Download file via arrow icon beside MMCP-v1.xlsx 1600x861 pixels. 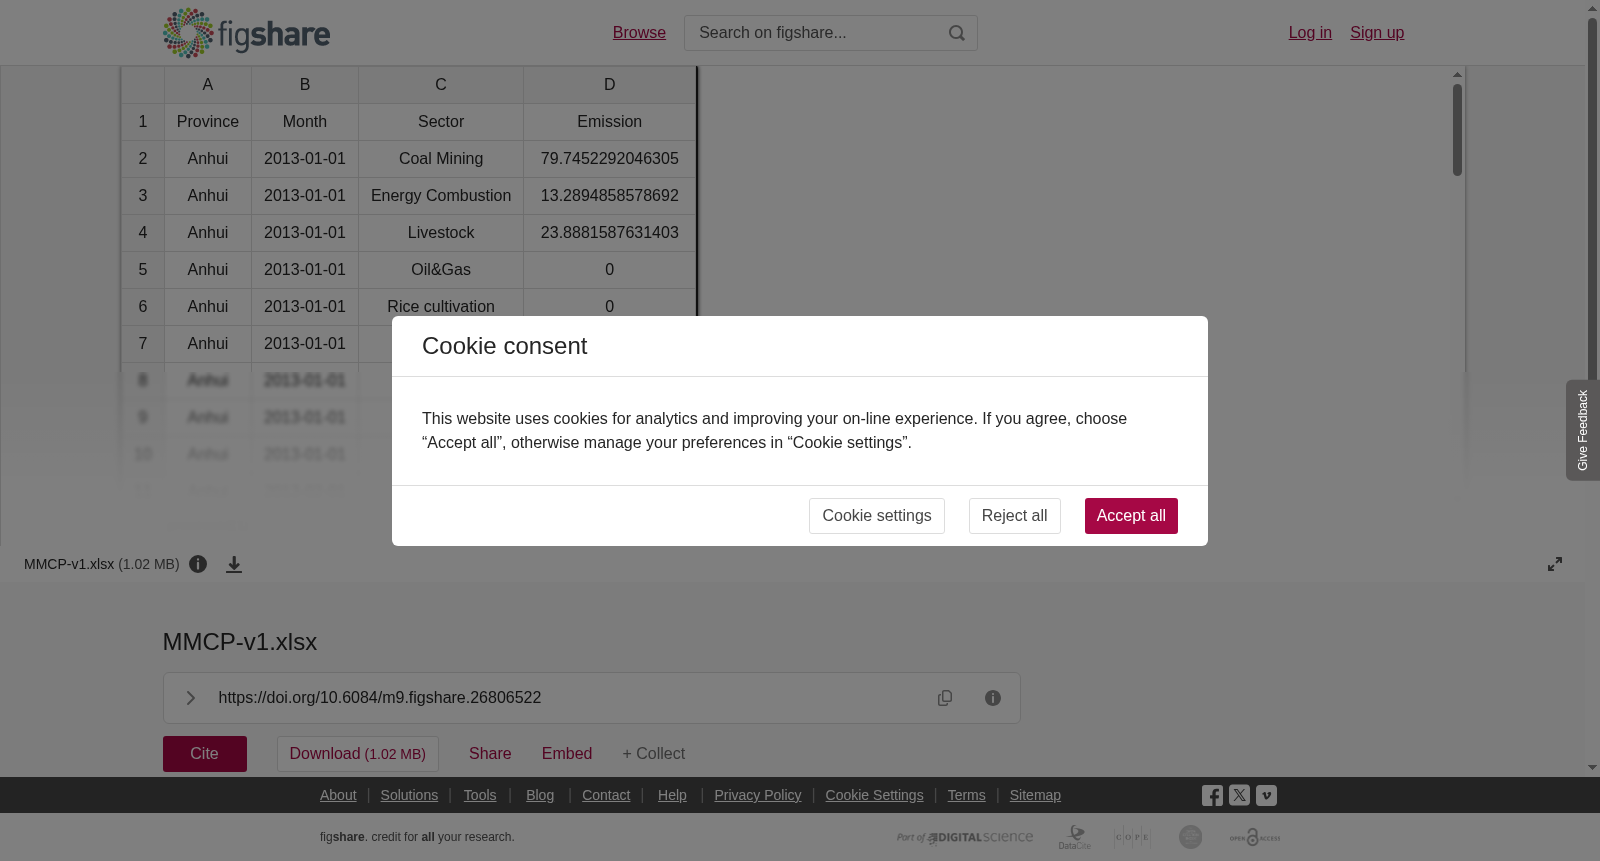click(234, 564)
